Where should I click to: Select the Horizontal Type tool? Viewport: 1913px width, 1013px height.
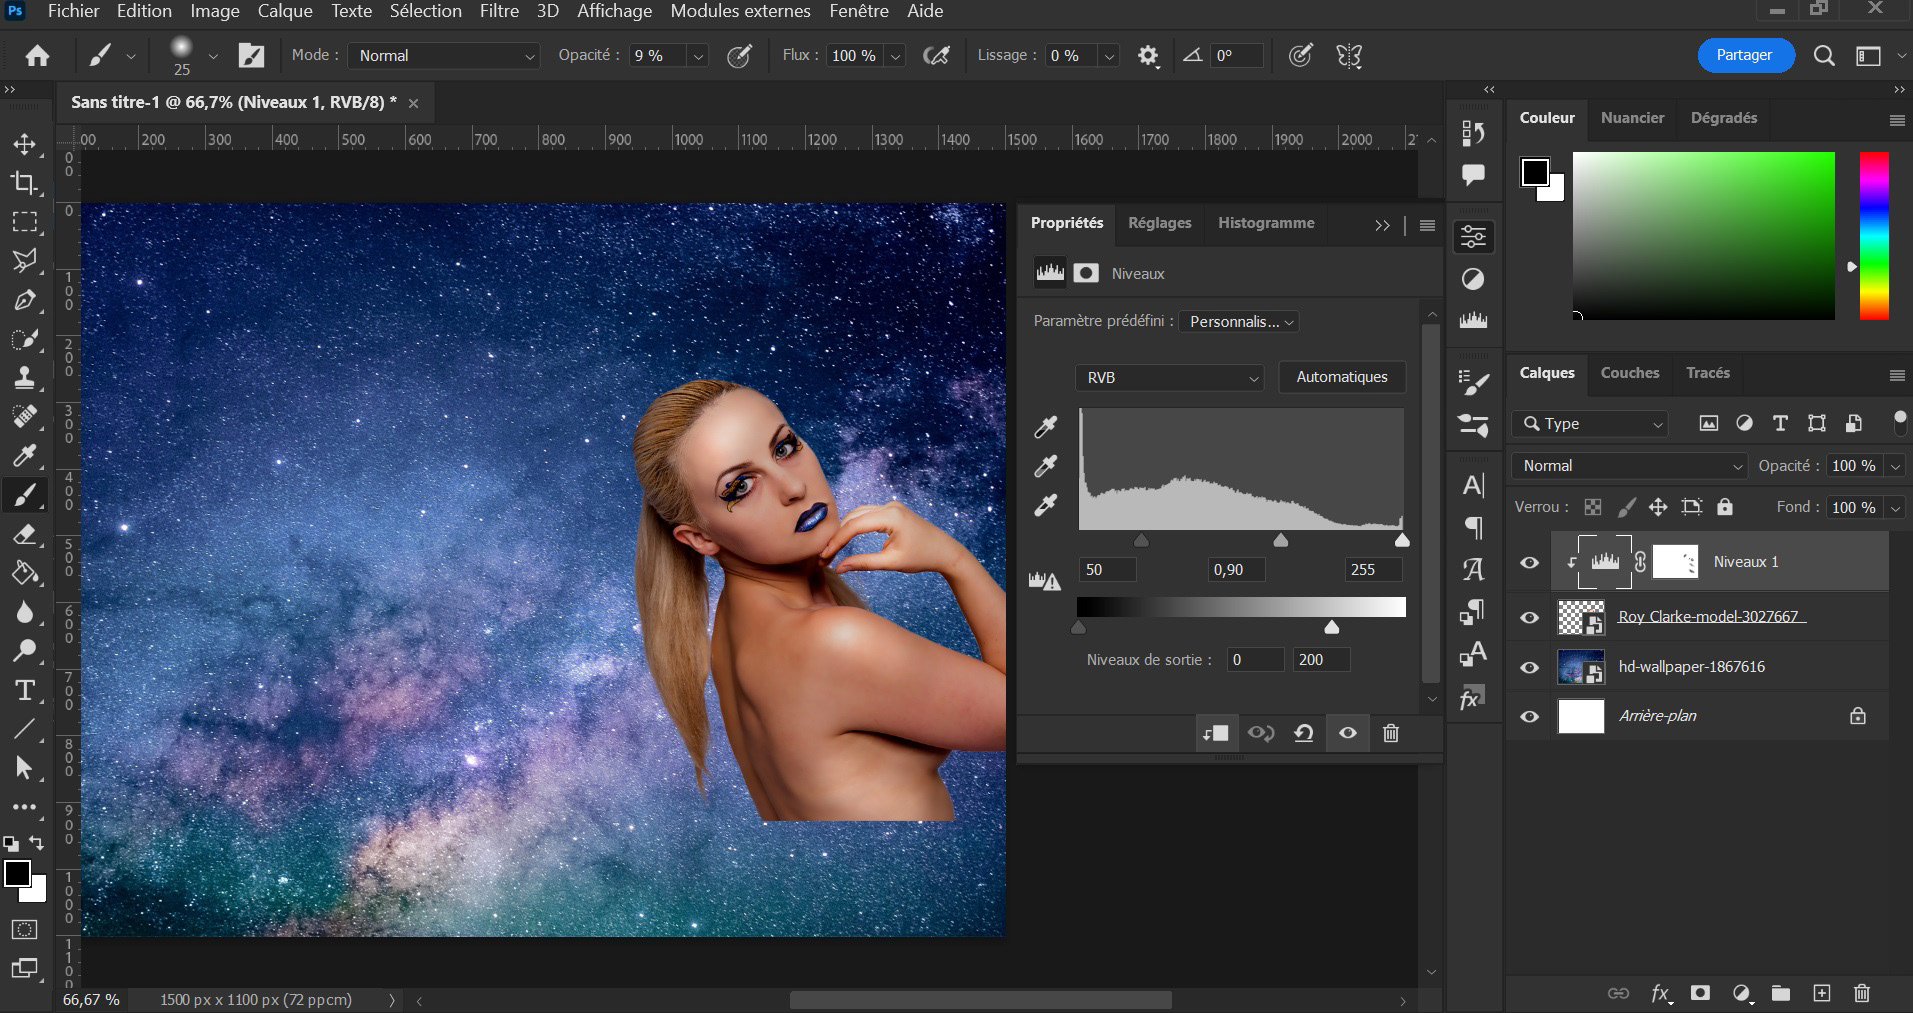pyautogui.click(x=25, y=690)
